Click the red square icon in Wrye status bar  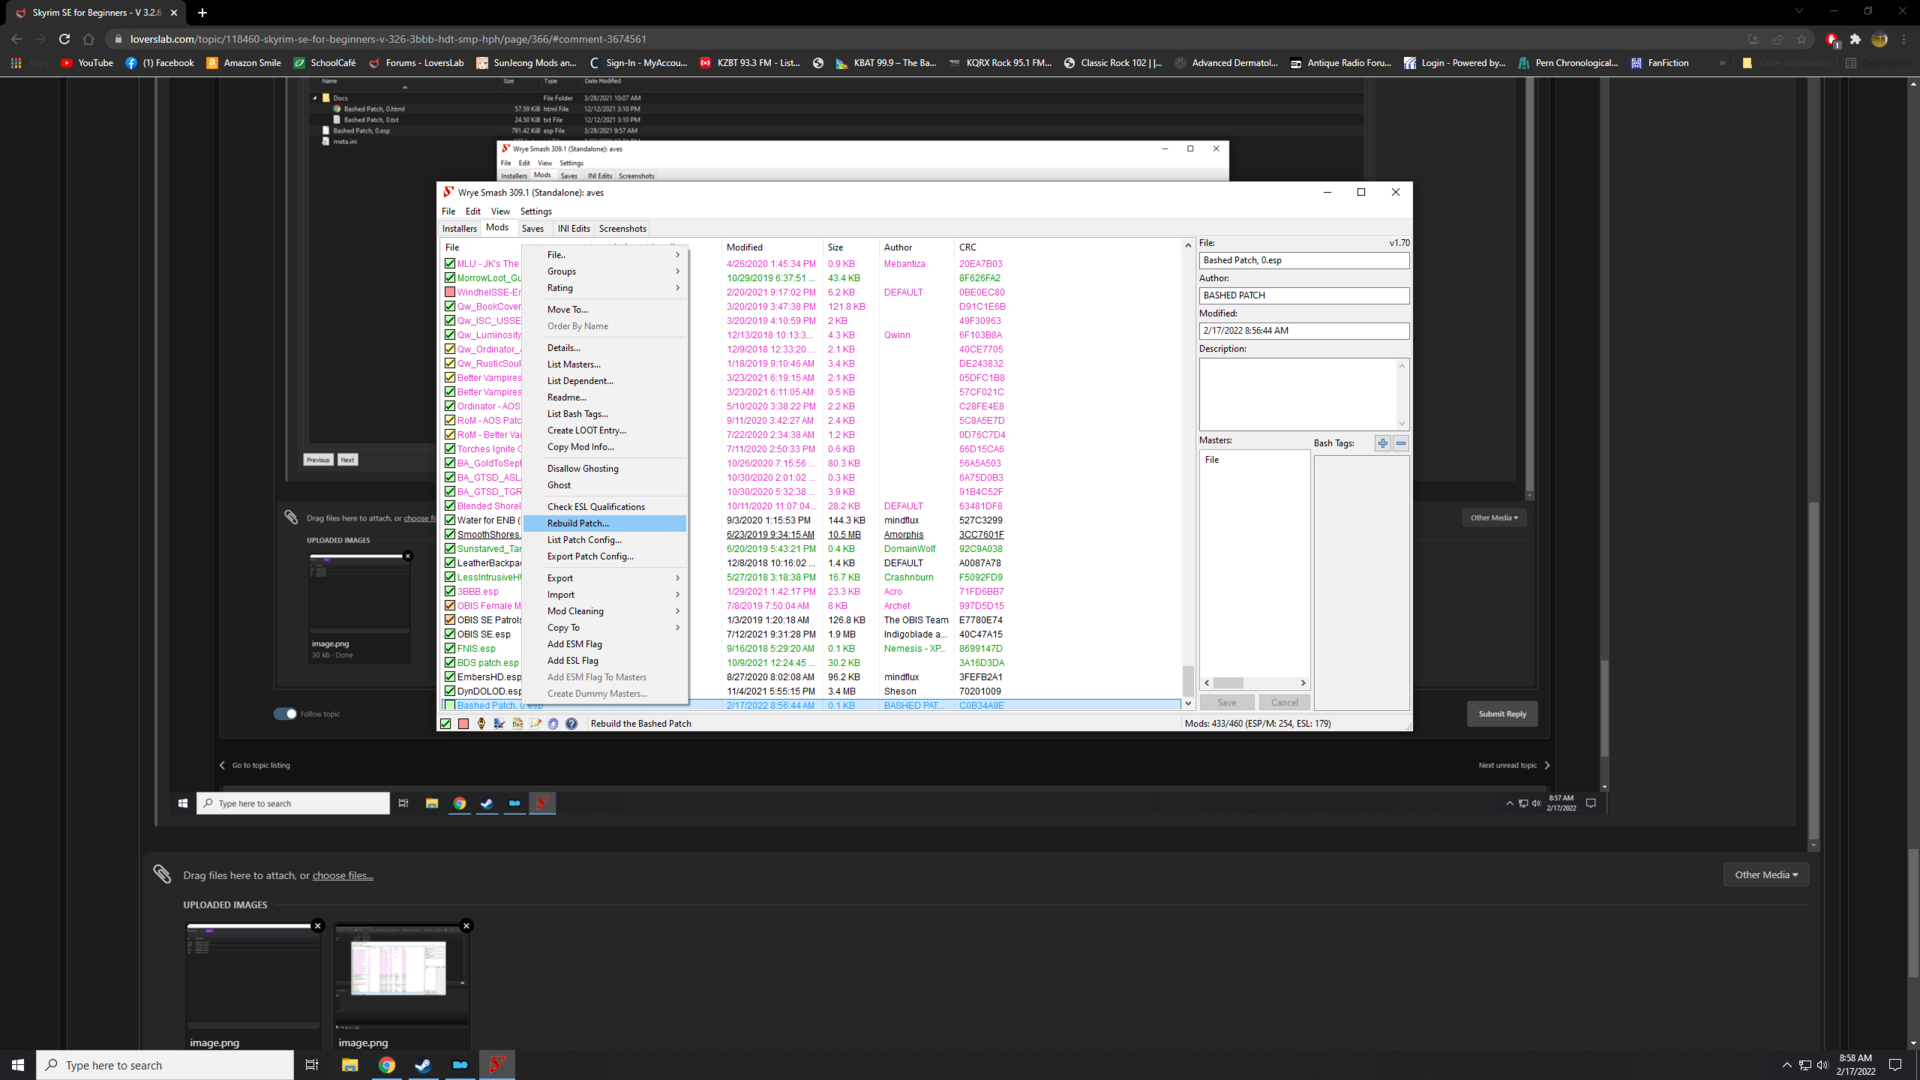[463, 724]
